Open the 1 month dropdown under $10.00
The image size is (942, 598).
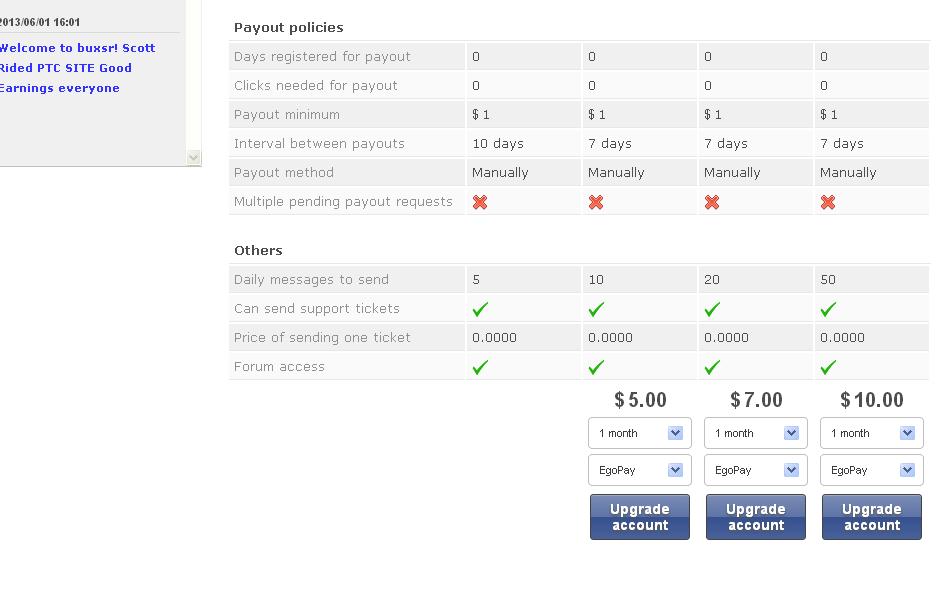click(872, 433)
